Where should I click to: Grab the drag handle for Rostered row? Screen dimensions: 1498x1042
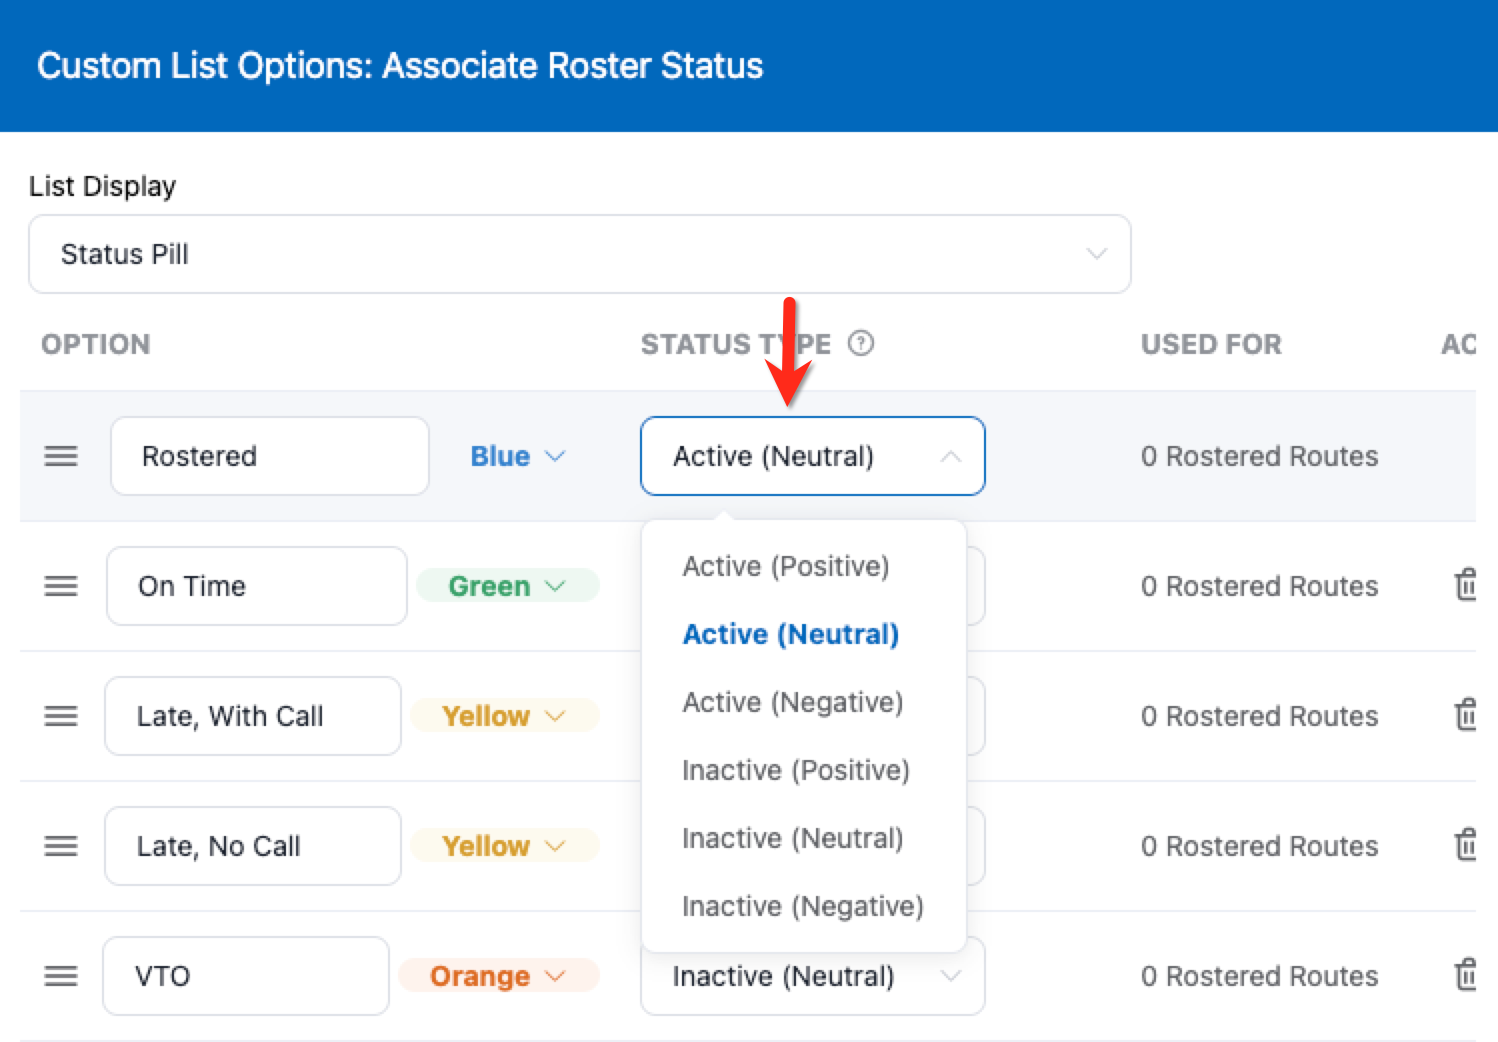(61, 456)
